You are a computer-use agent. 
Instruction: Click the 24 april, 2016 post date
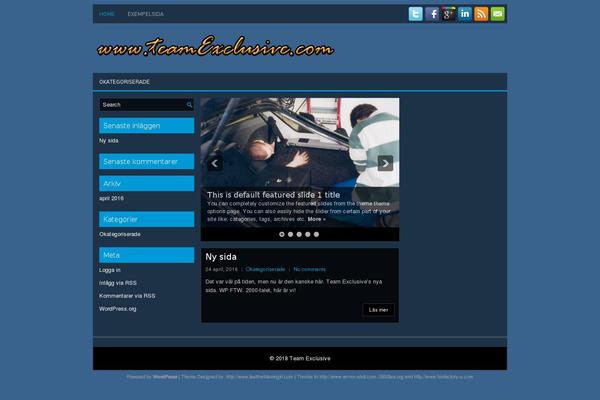pos(221,269)
